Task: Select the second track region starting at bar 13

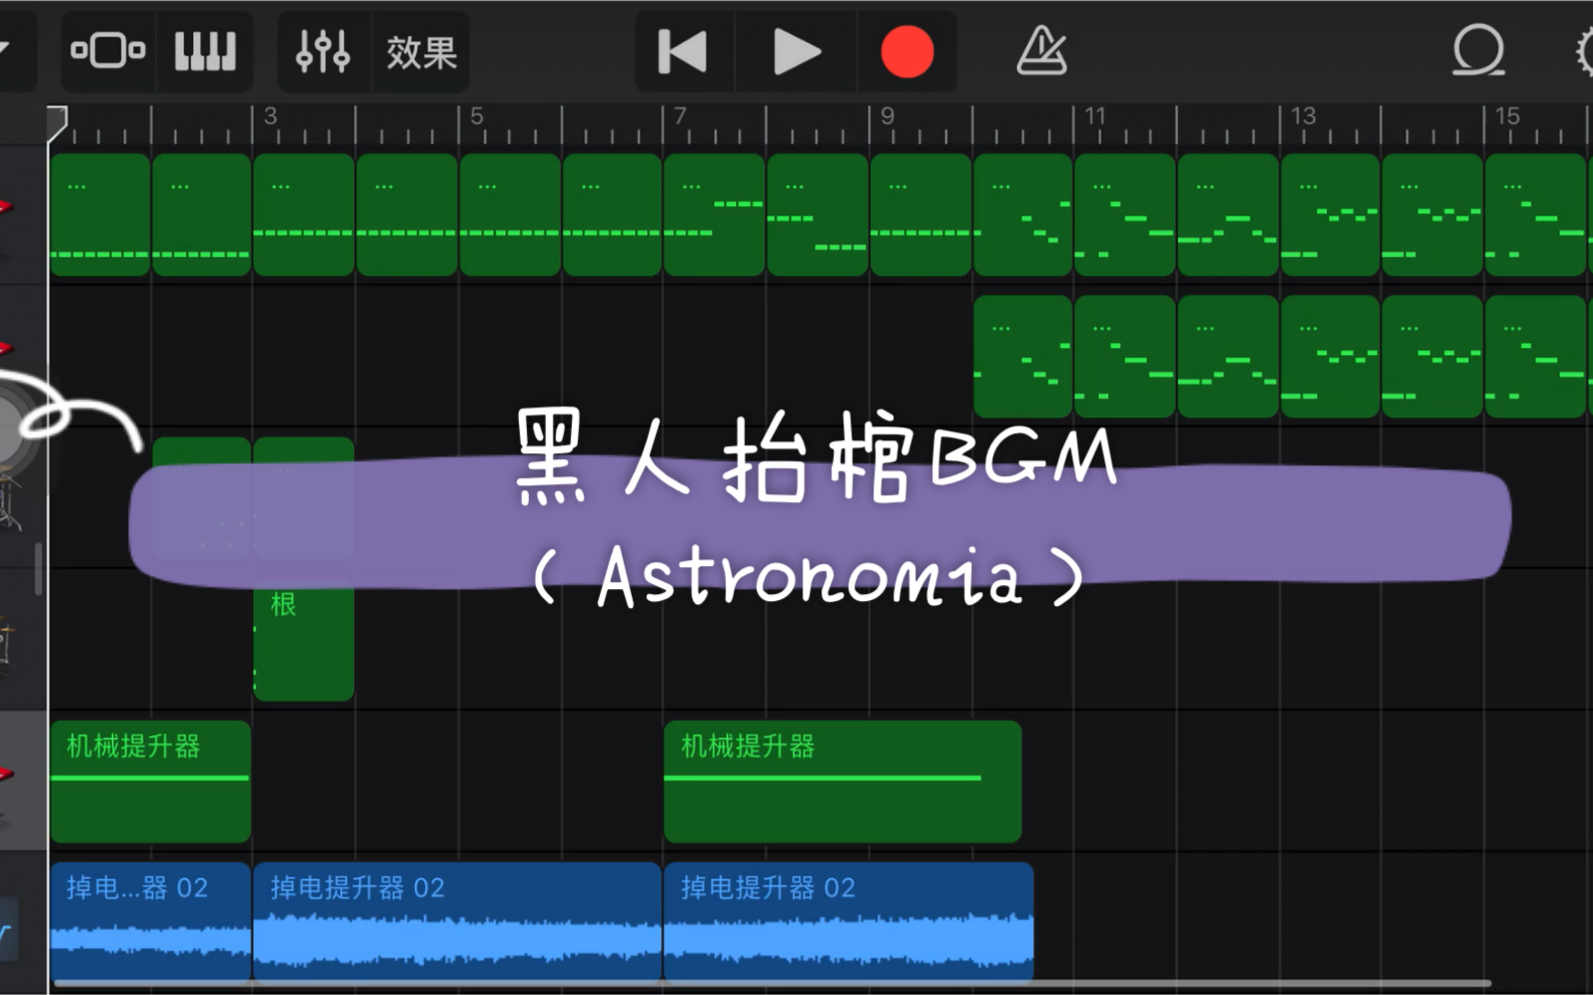Action: pos(1330,356)
